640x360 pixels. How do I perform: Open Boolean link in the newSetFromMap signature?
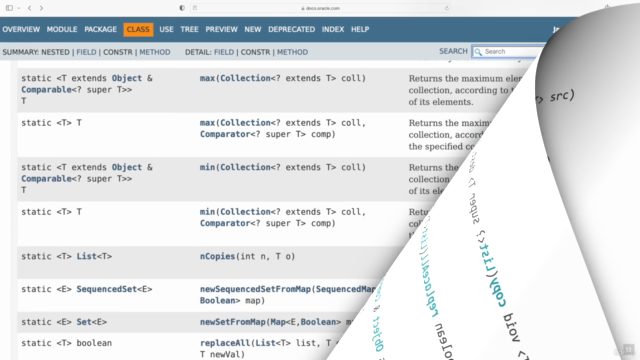click(318, 322)
